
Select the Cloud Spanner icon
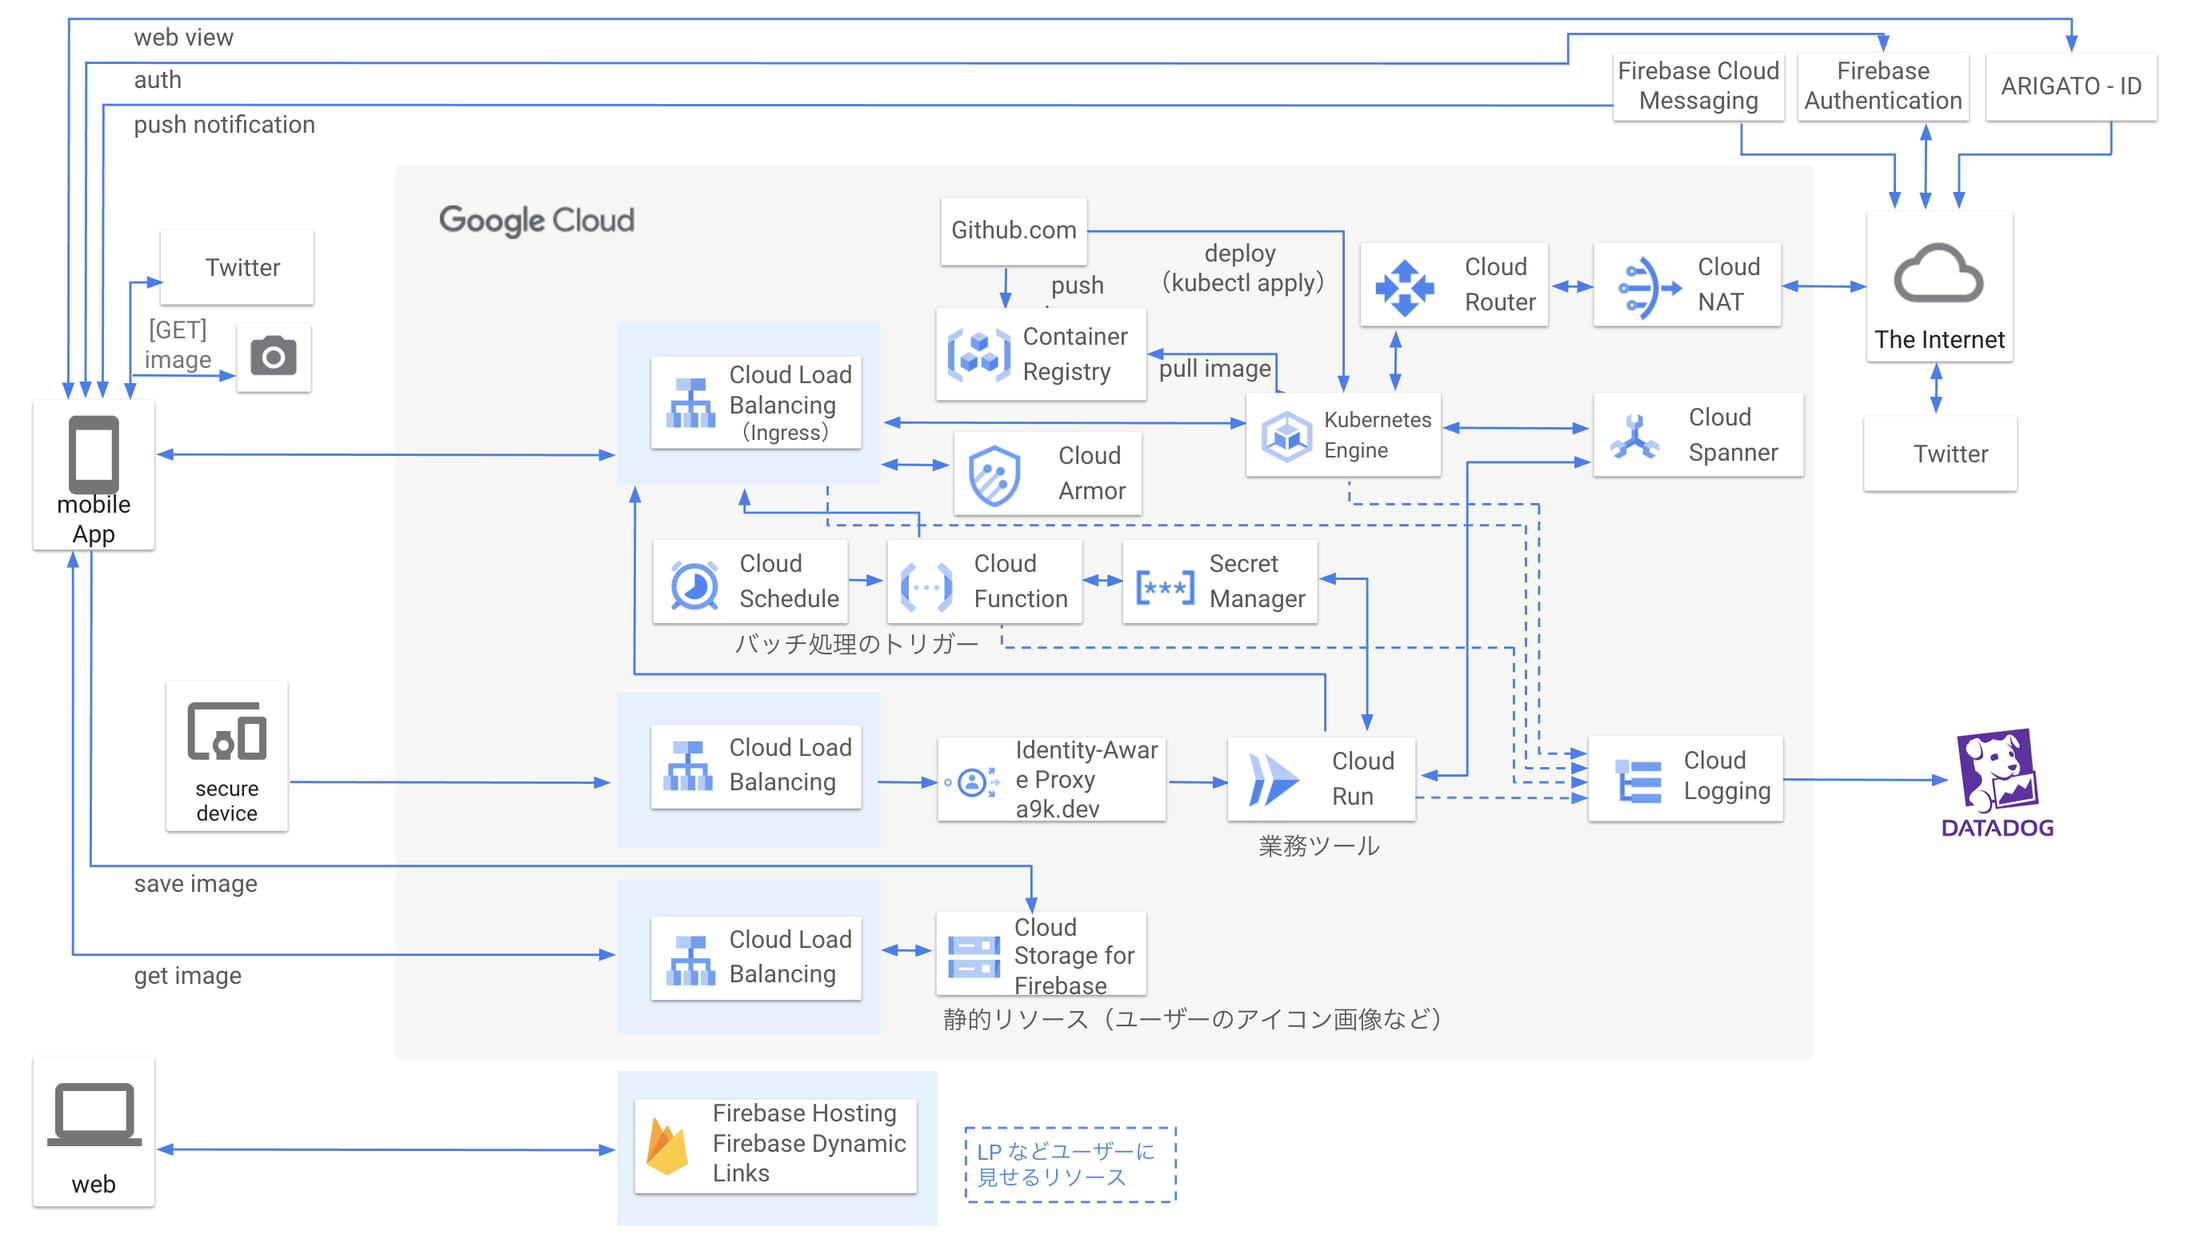[1635, 437]
